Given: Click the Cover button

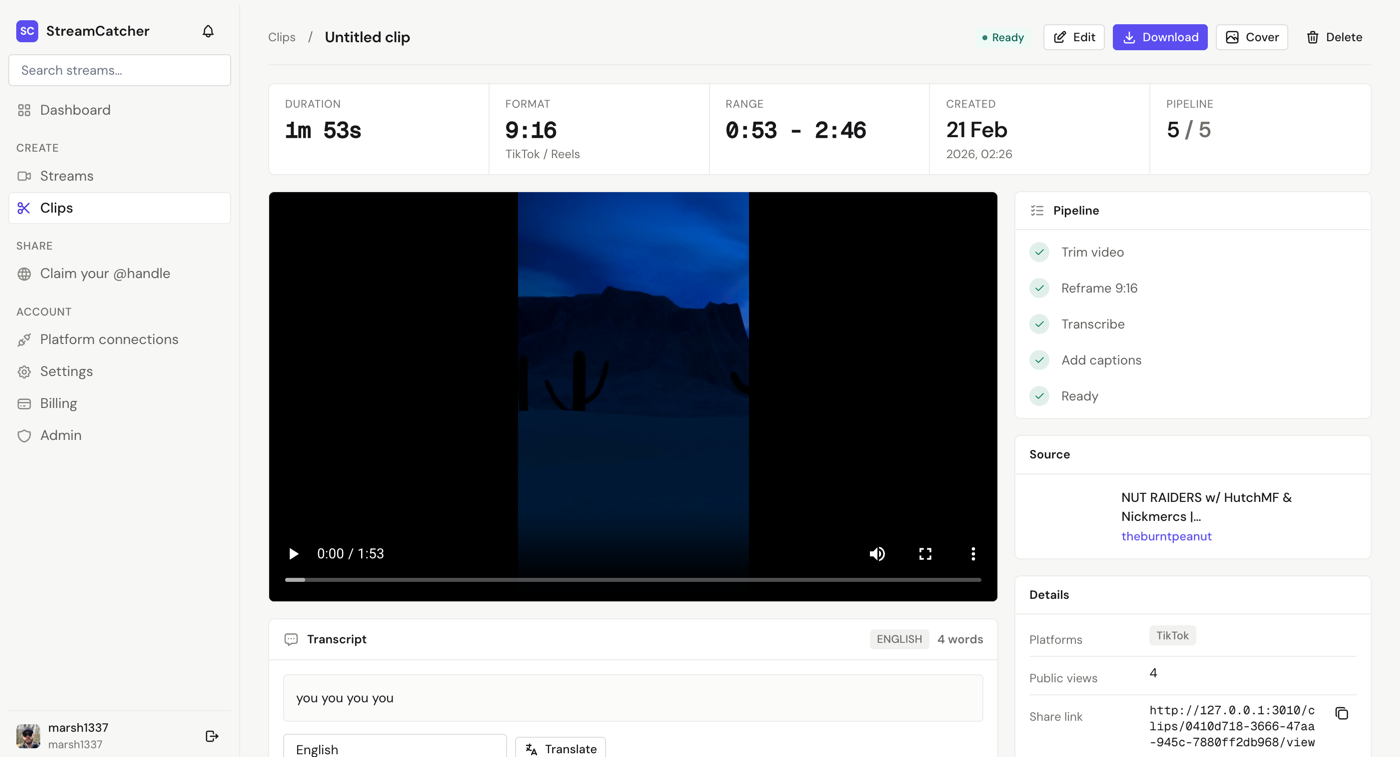Looking at the screenshot, I should [x=1252, y=37].
